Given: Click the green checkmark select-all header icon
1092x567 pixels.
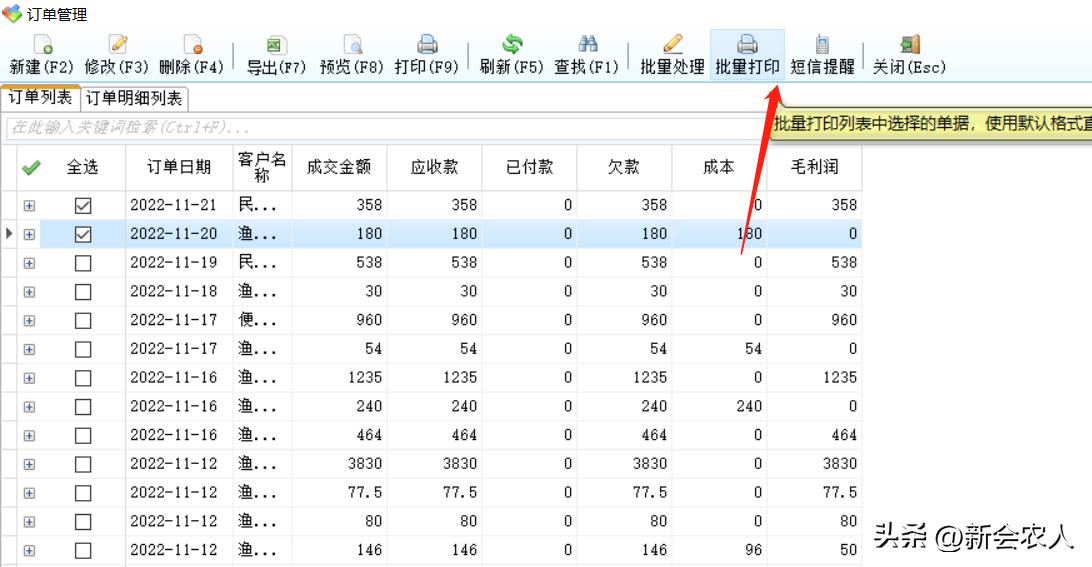Looking at the screenshot, I should pyautogui.click(x=31, y=167).
